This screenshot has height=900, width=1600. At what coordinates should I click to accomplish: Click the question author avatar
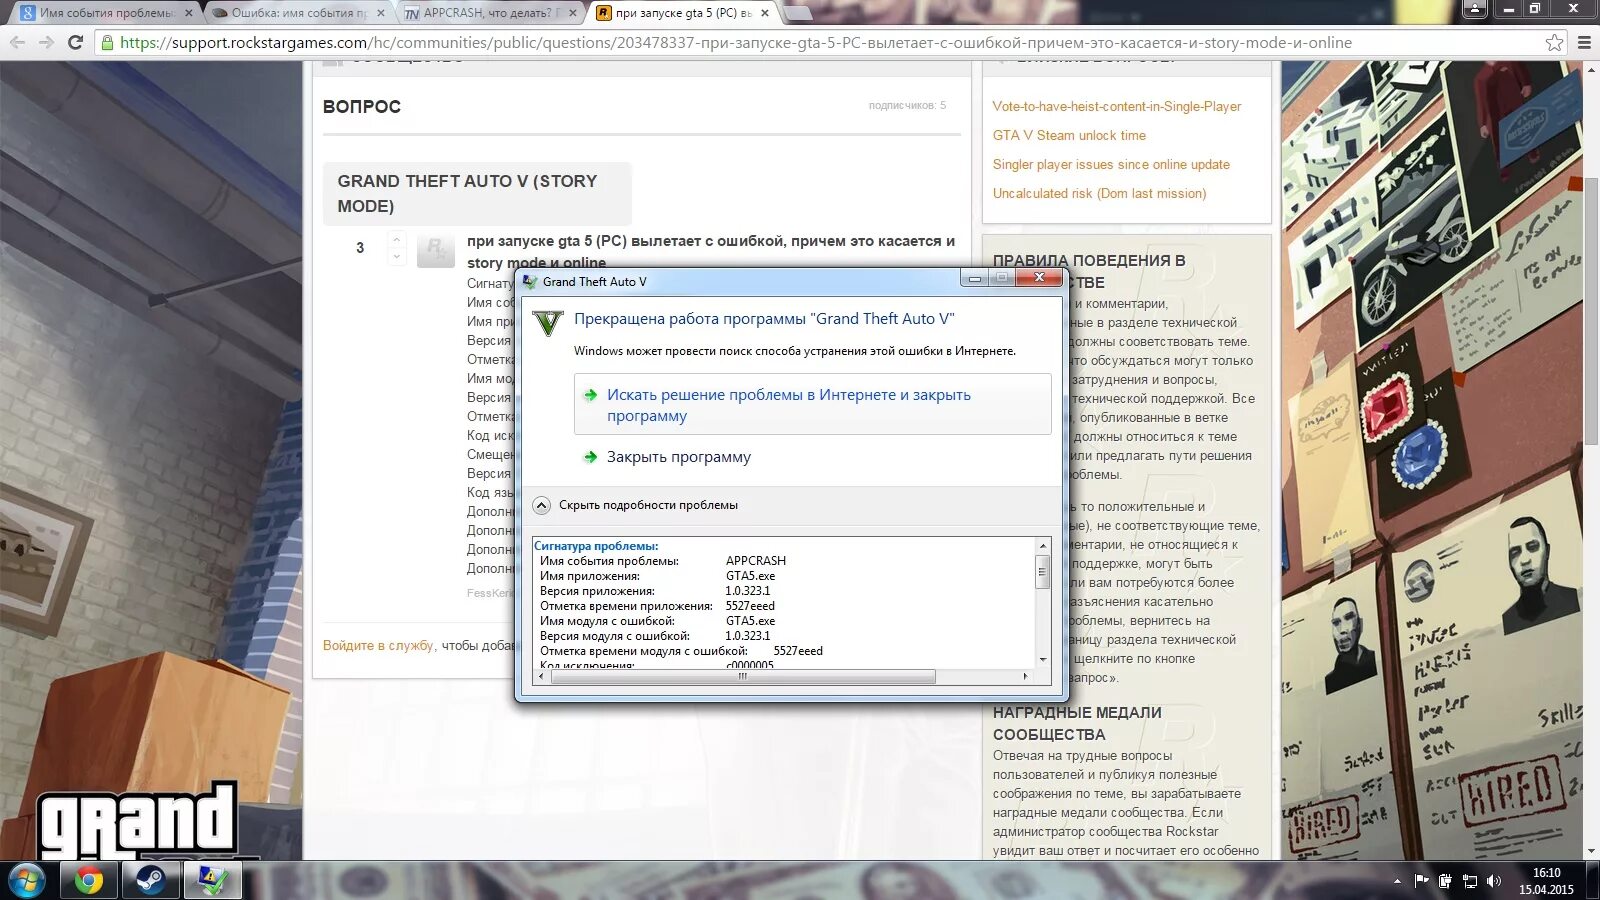coord(435,249)
